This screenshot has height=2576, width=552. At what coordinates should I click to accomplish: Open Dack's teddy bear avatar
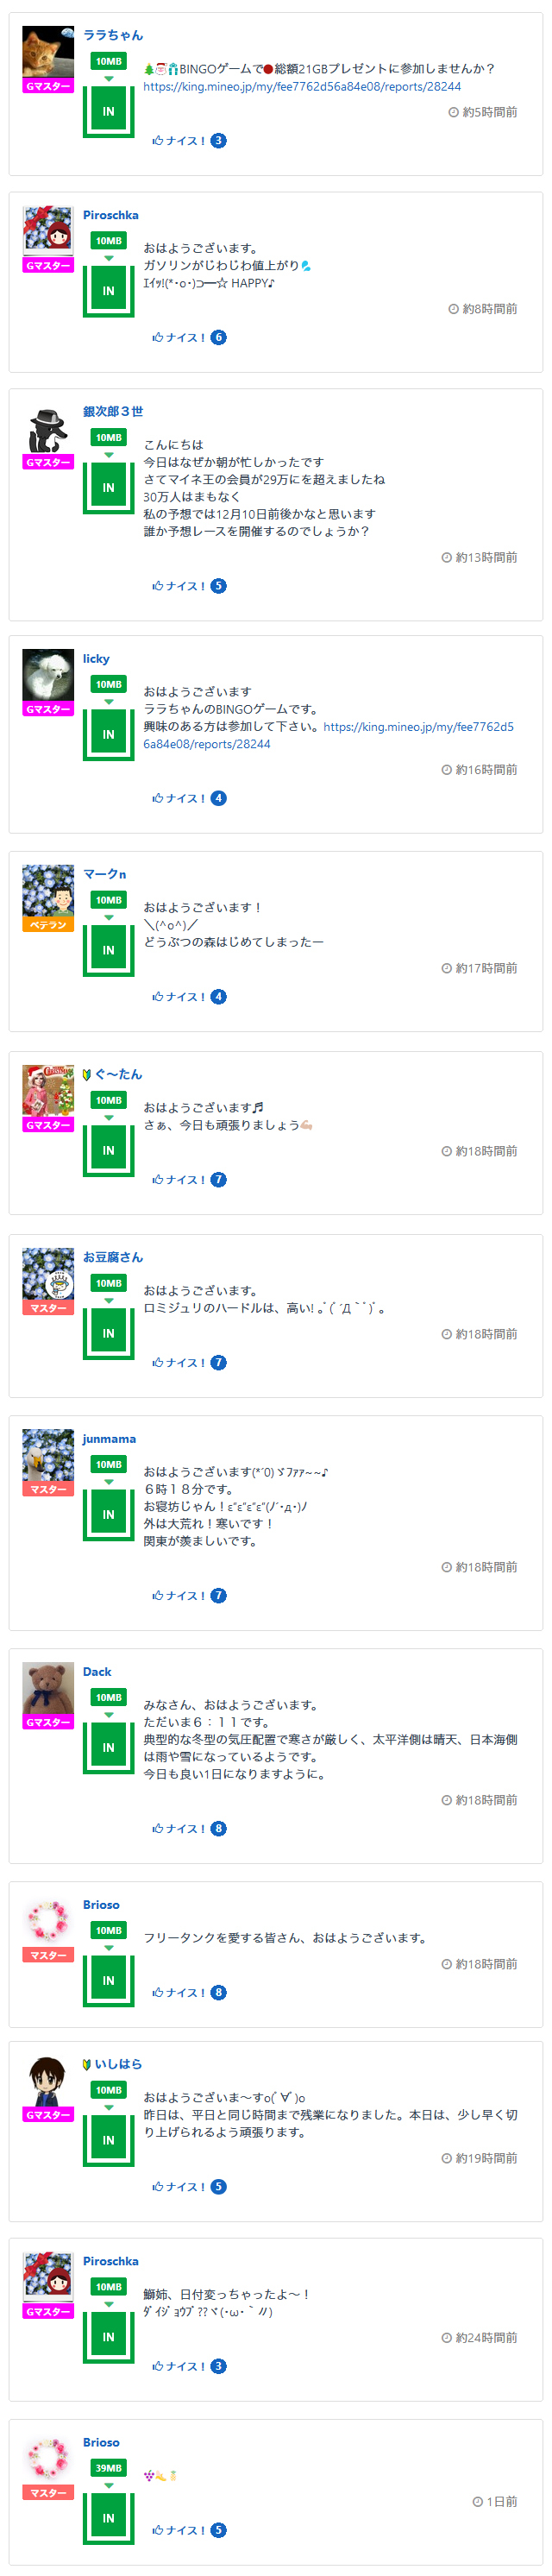(48, 1689)
